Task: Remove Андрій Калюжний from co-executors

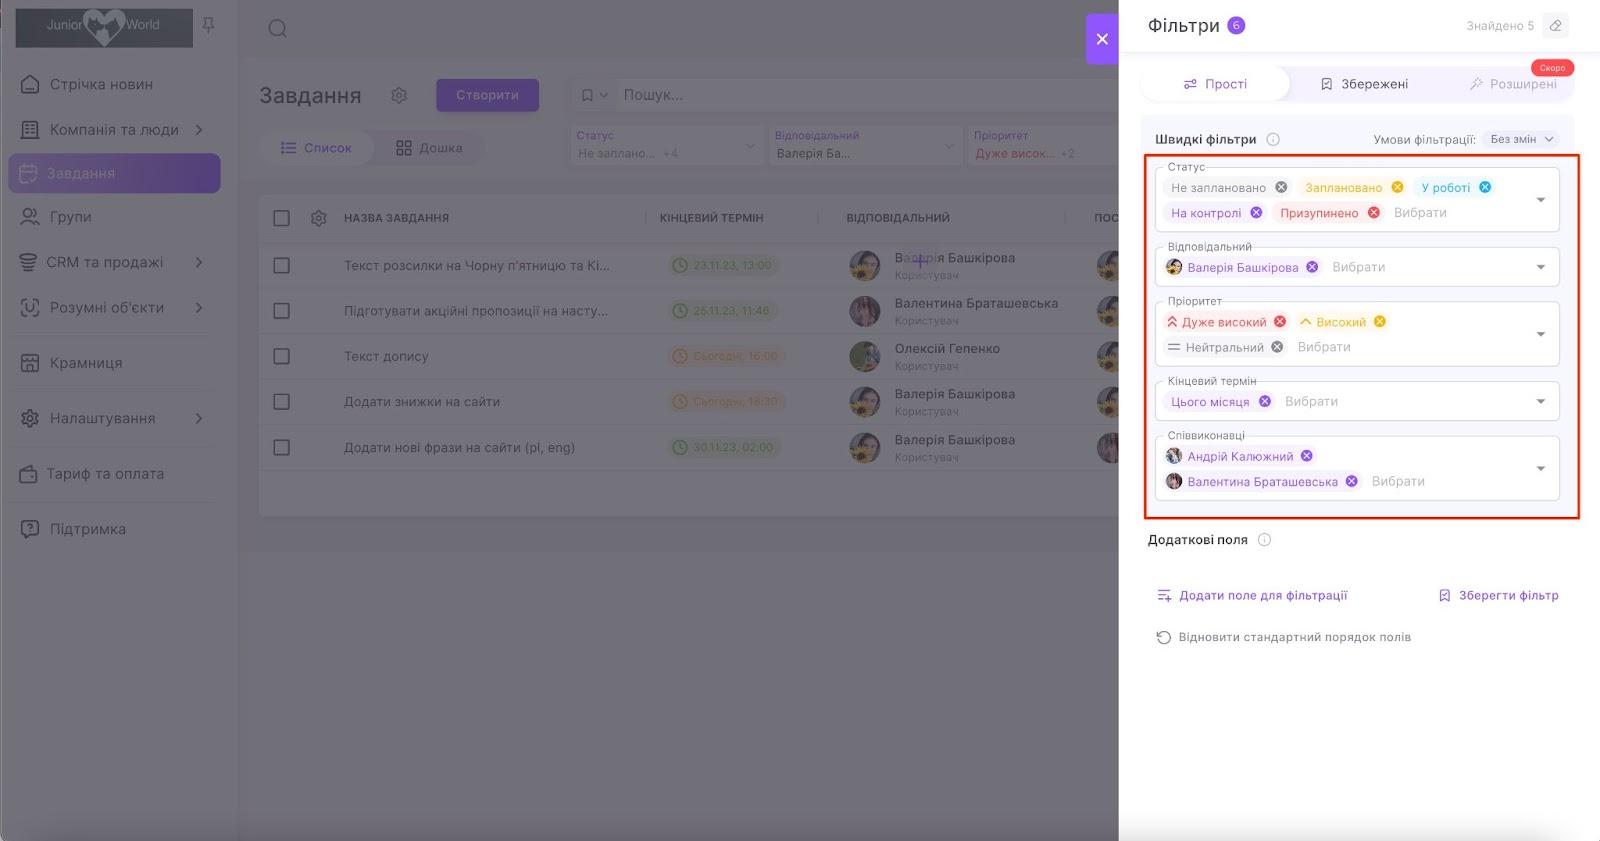Action: coord(1307,456)
